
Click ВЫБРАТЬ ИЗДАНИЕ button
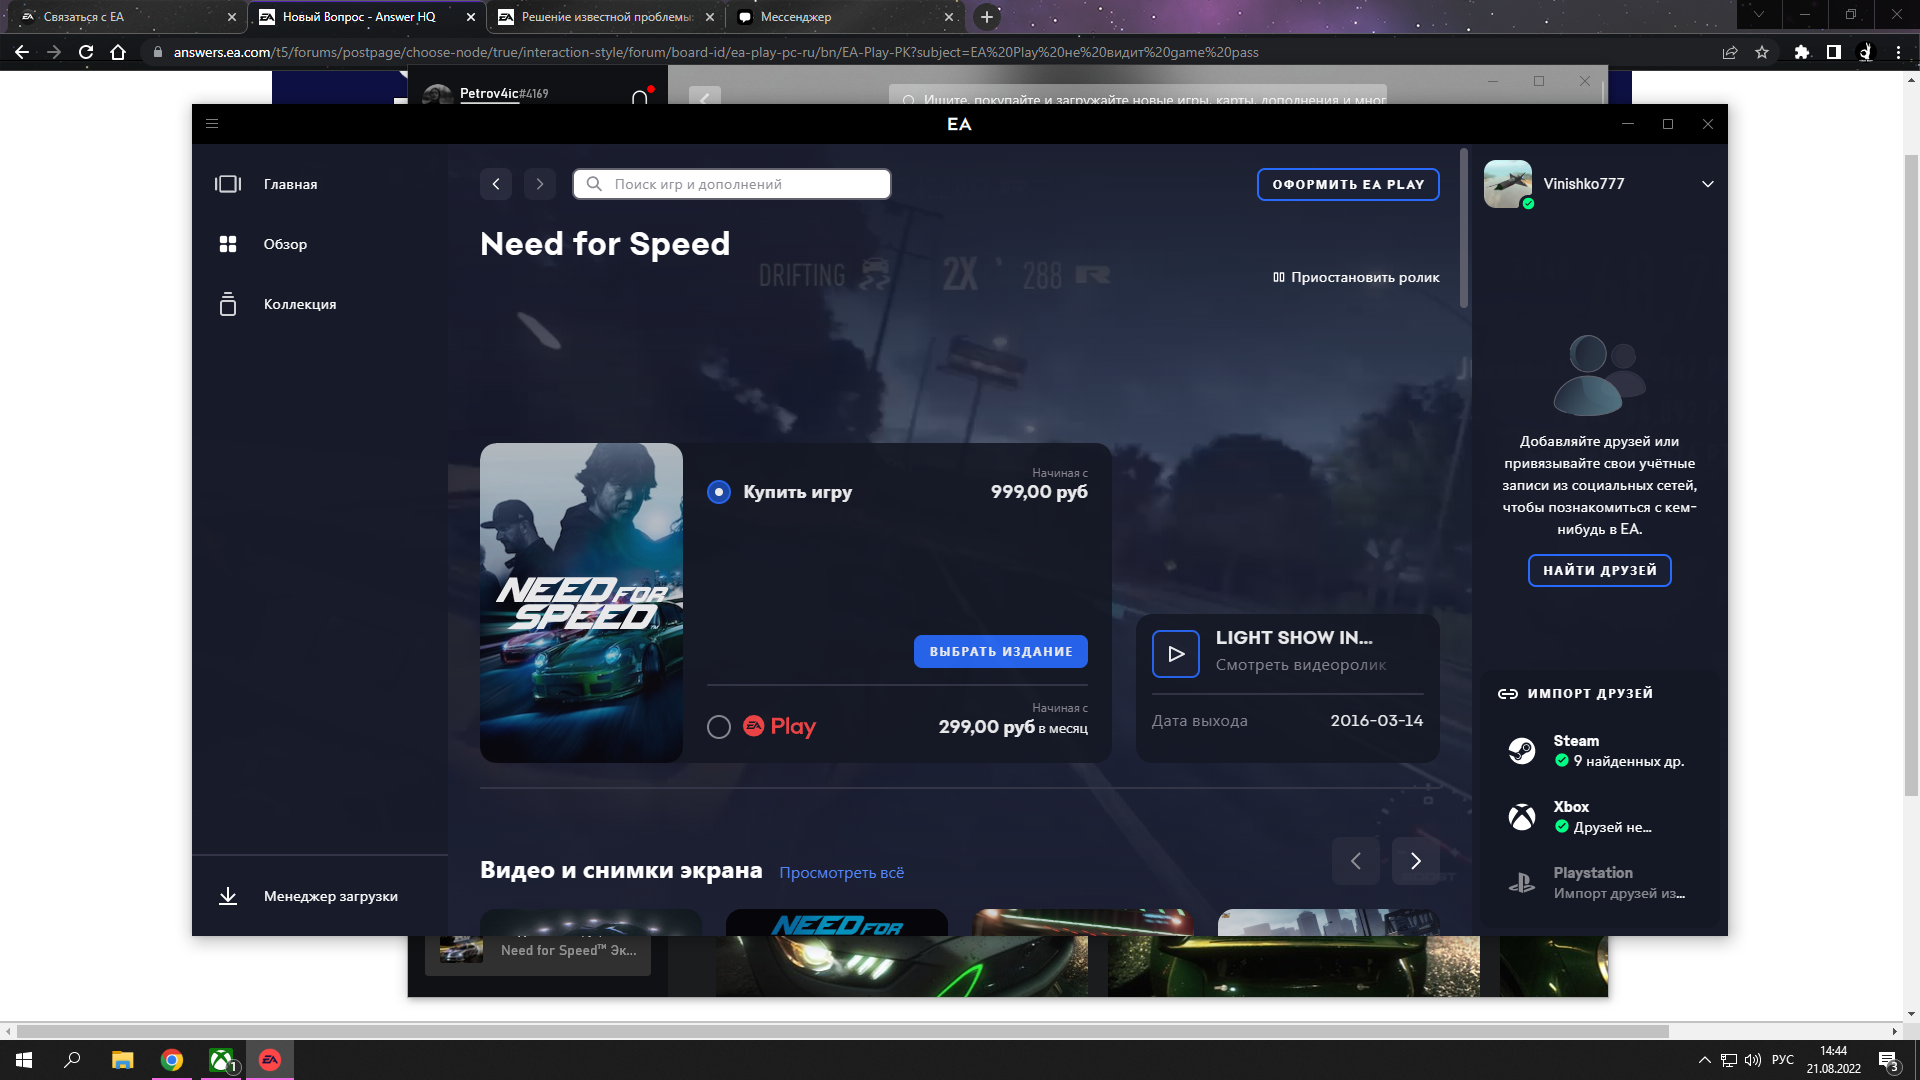pyautogui.click(x=1001, y=651)
